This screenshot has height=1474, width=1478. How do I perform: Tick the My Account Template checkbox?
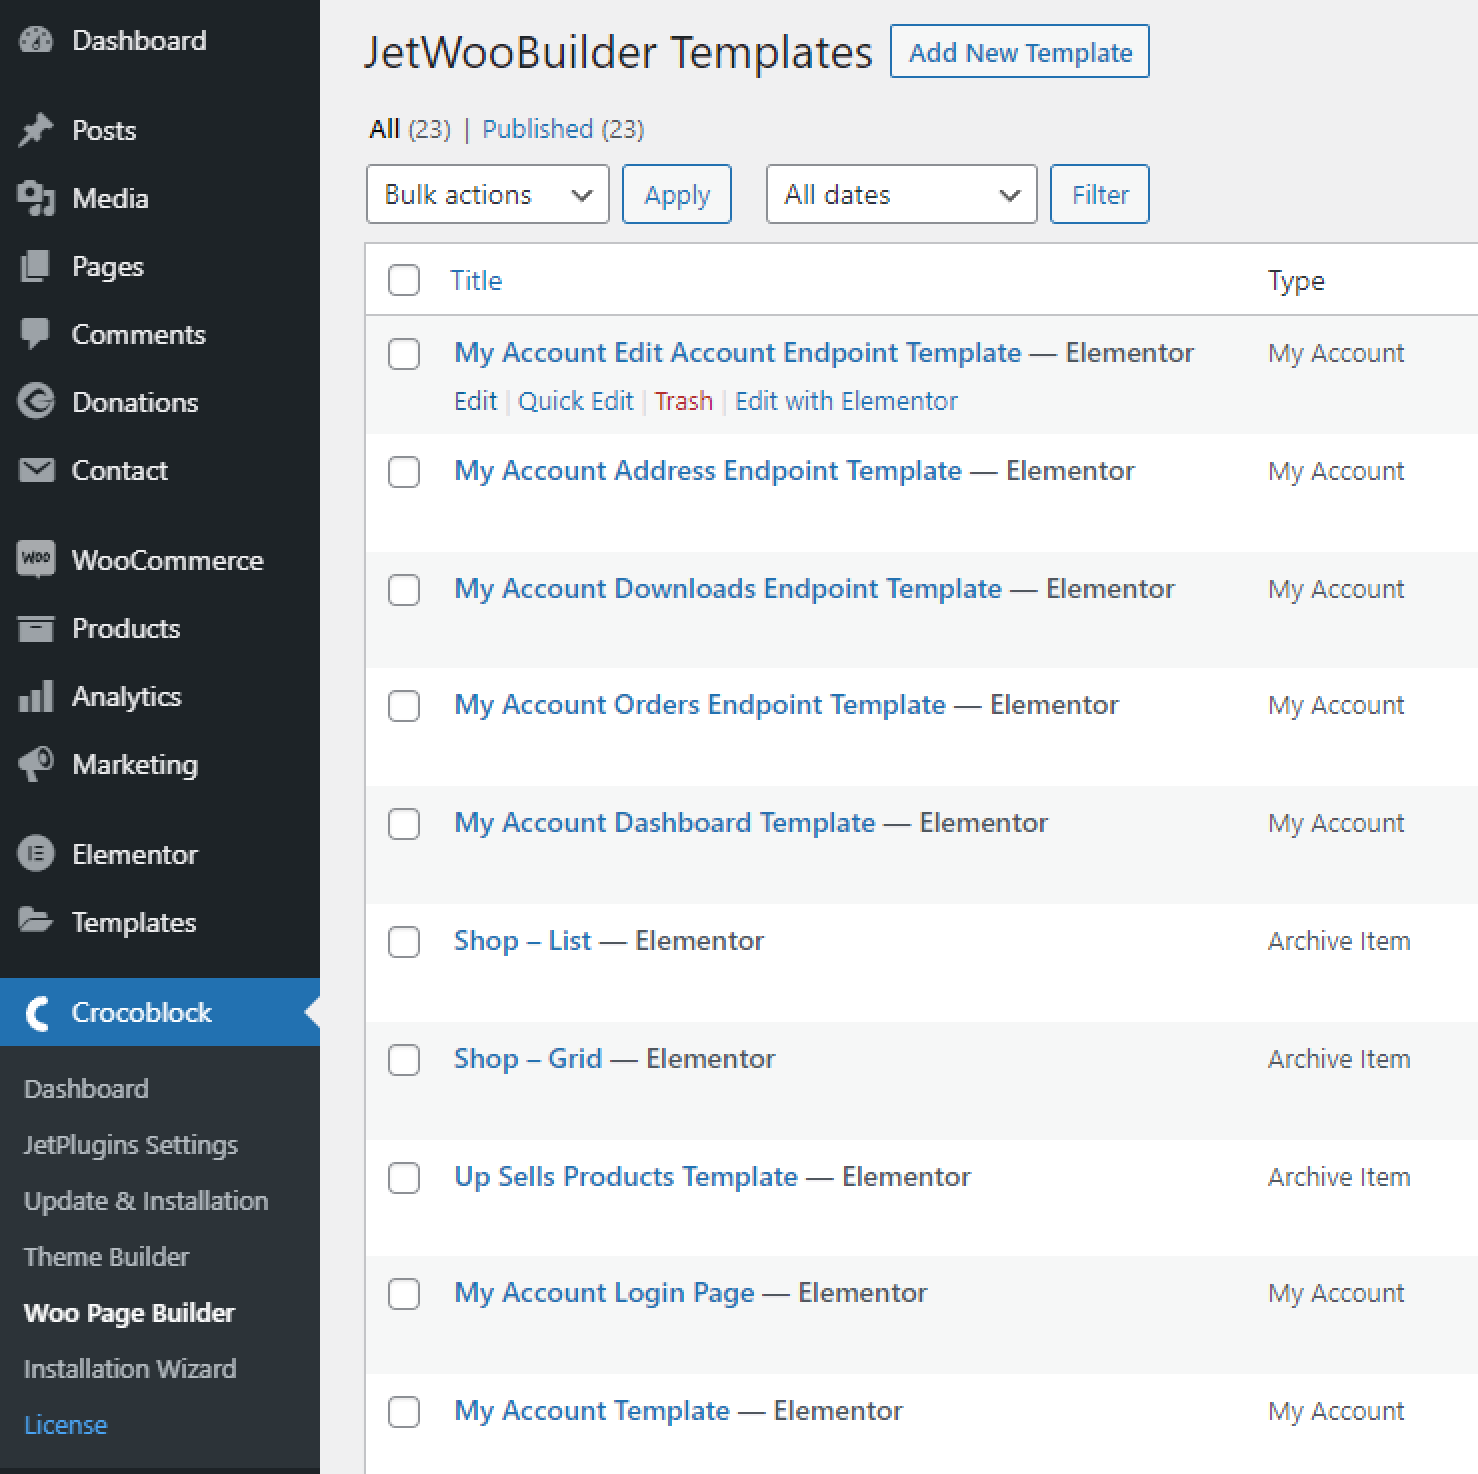point(404,1412)
